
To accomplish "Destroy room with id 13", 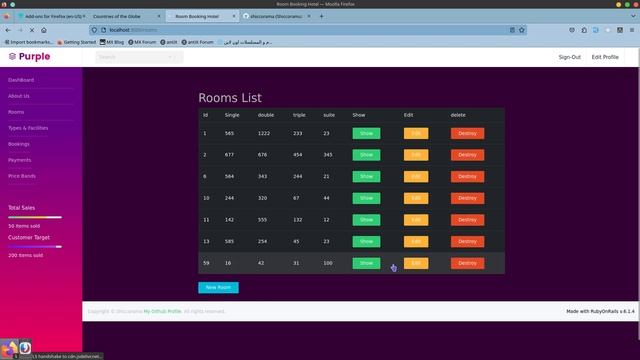I will [467, 242].
